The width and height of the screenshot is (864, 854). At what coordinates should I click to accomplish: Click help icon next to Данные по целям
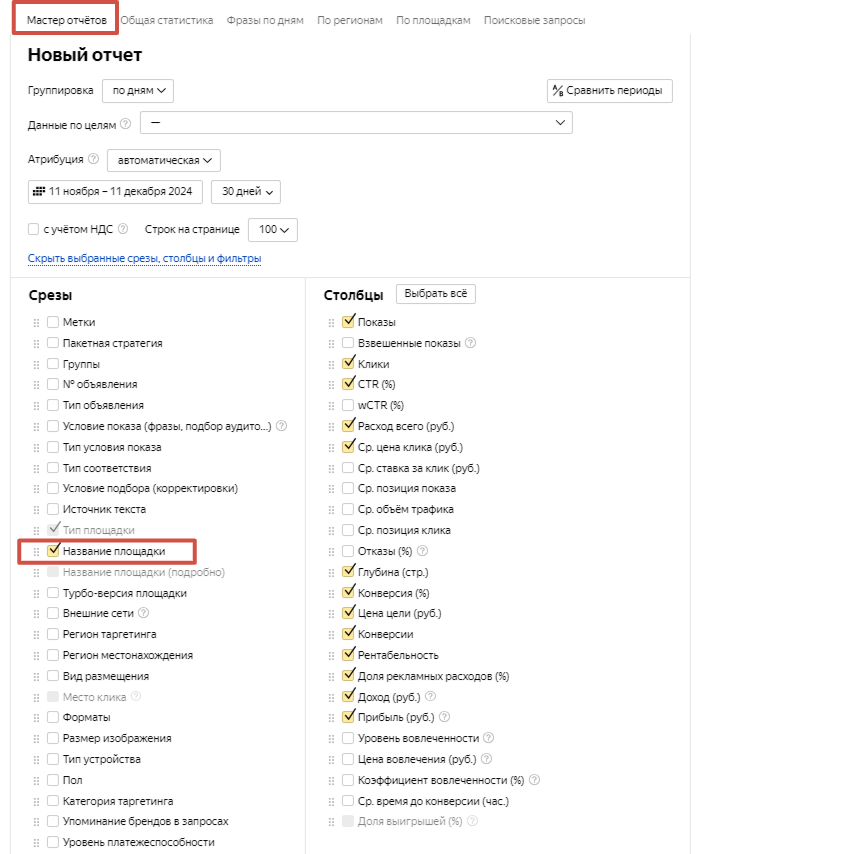coord(125,124)
